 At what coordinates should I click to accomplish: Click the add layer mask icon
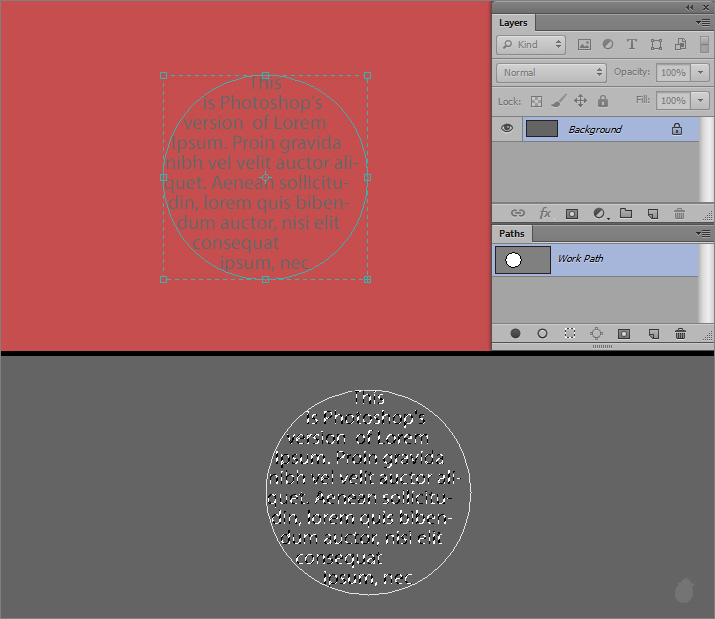(572, 213)
